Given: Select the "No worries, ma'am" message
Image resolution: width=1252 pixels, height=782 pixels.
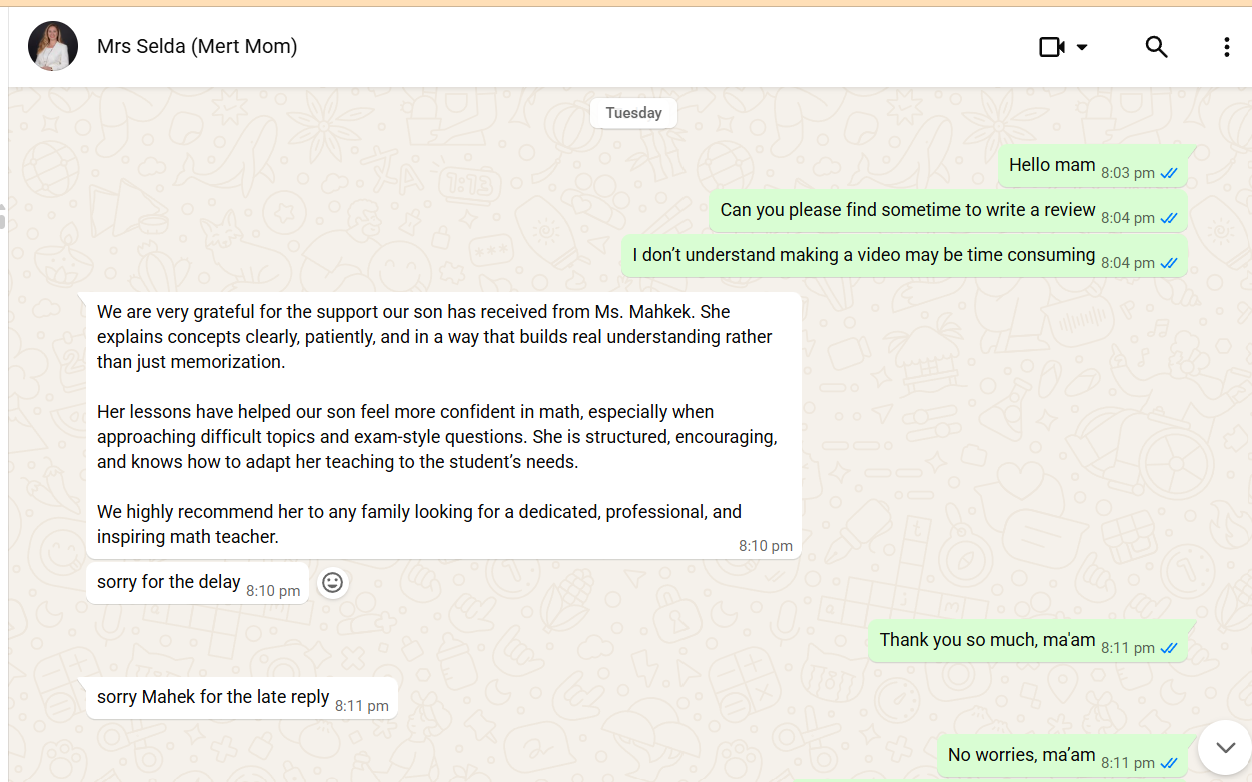Looking at the screenshot, I should pyautogui.click(x=1062, y=756).
